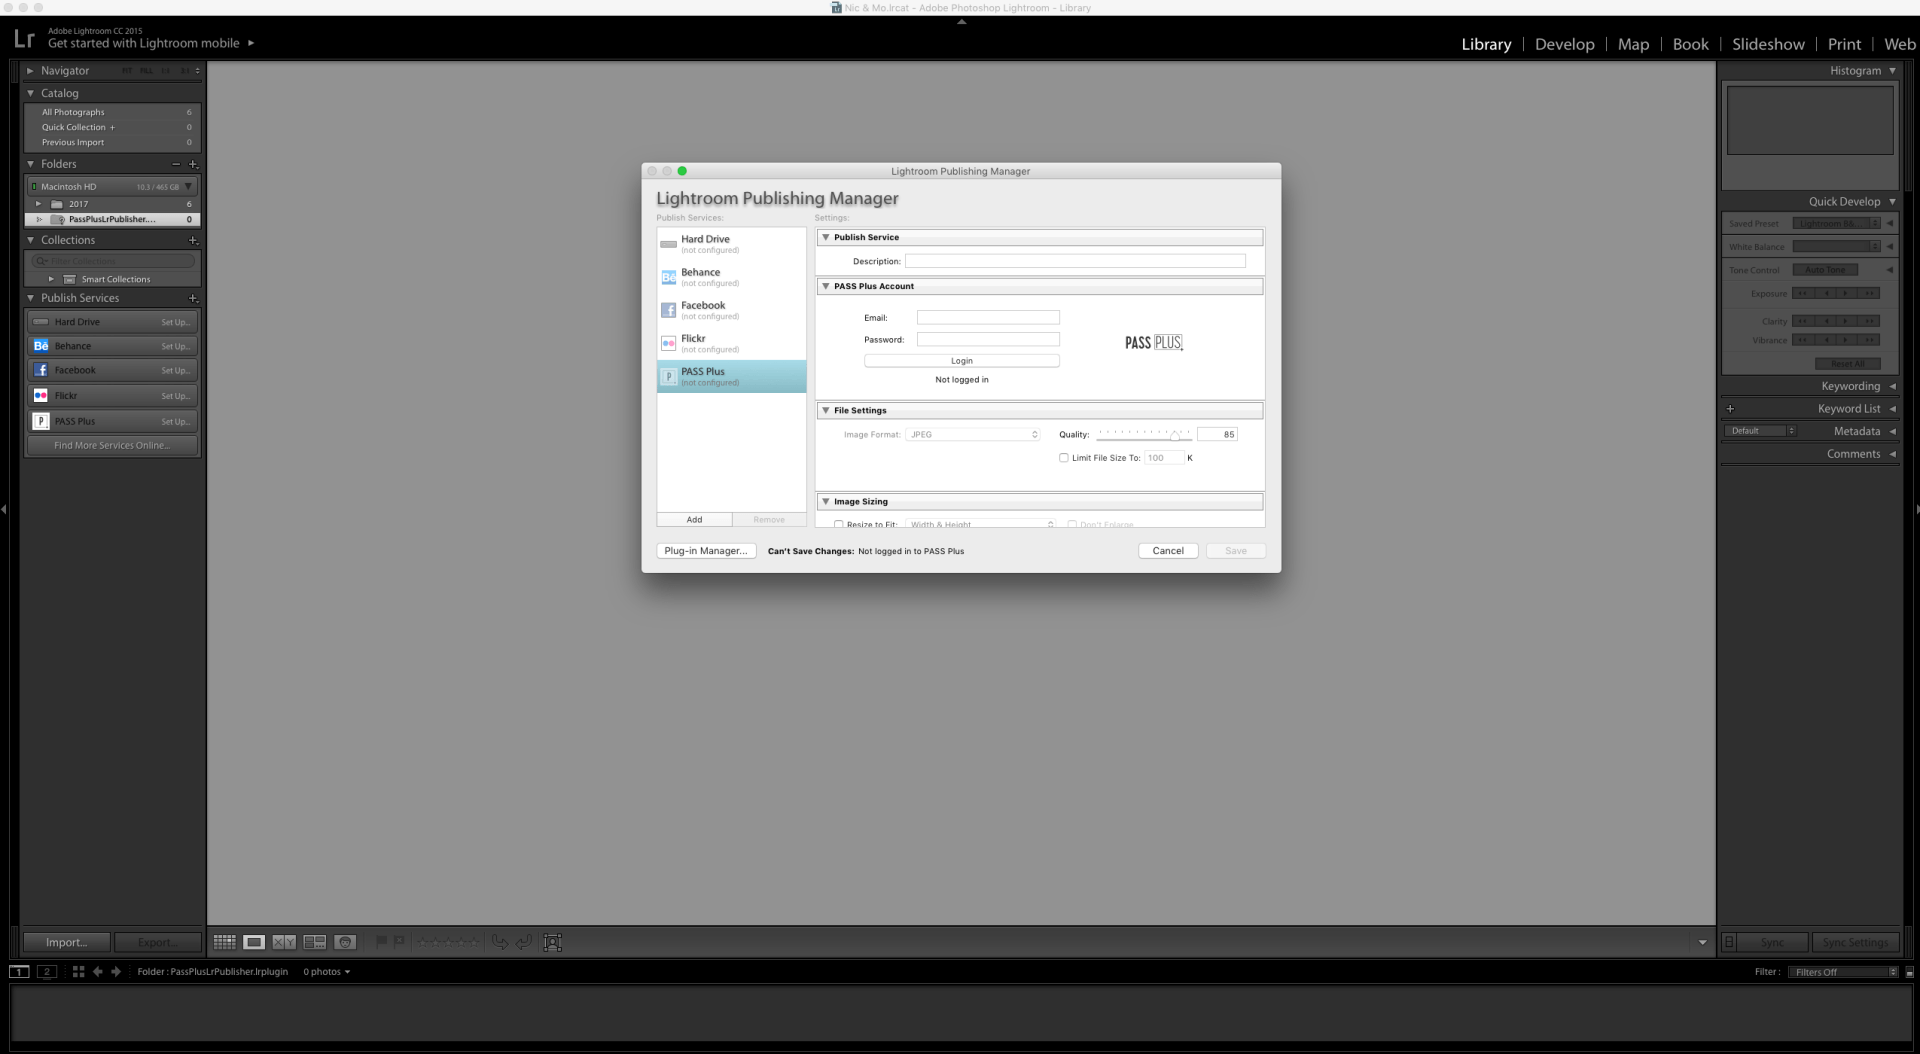Click Add below publish services list

click(694, 520)
